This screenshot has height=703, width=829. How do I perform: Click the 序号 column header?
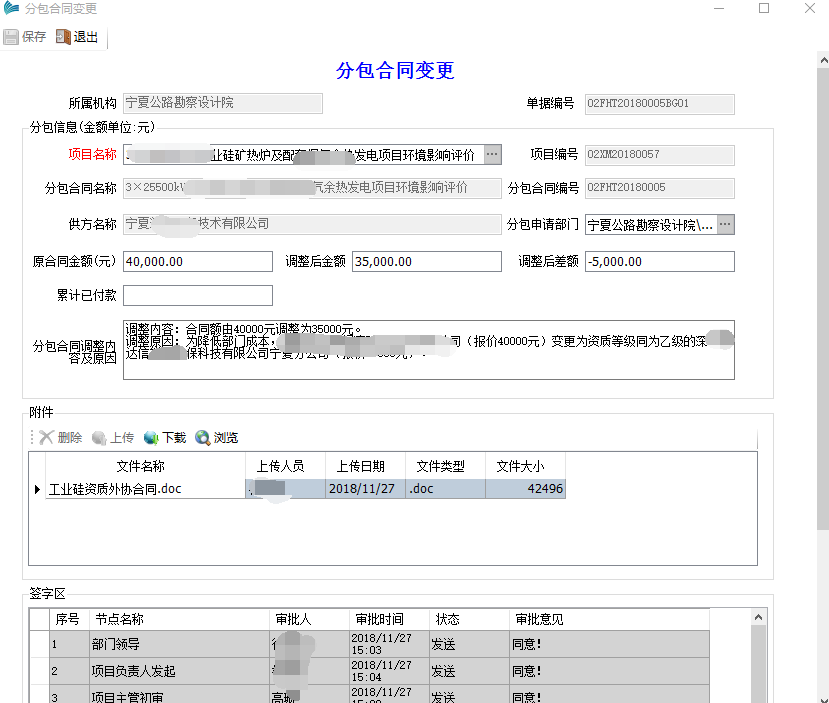[x=70, y=619]
